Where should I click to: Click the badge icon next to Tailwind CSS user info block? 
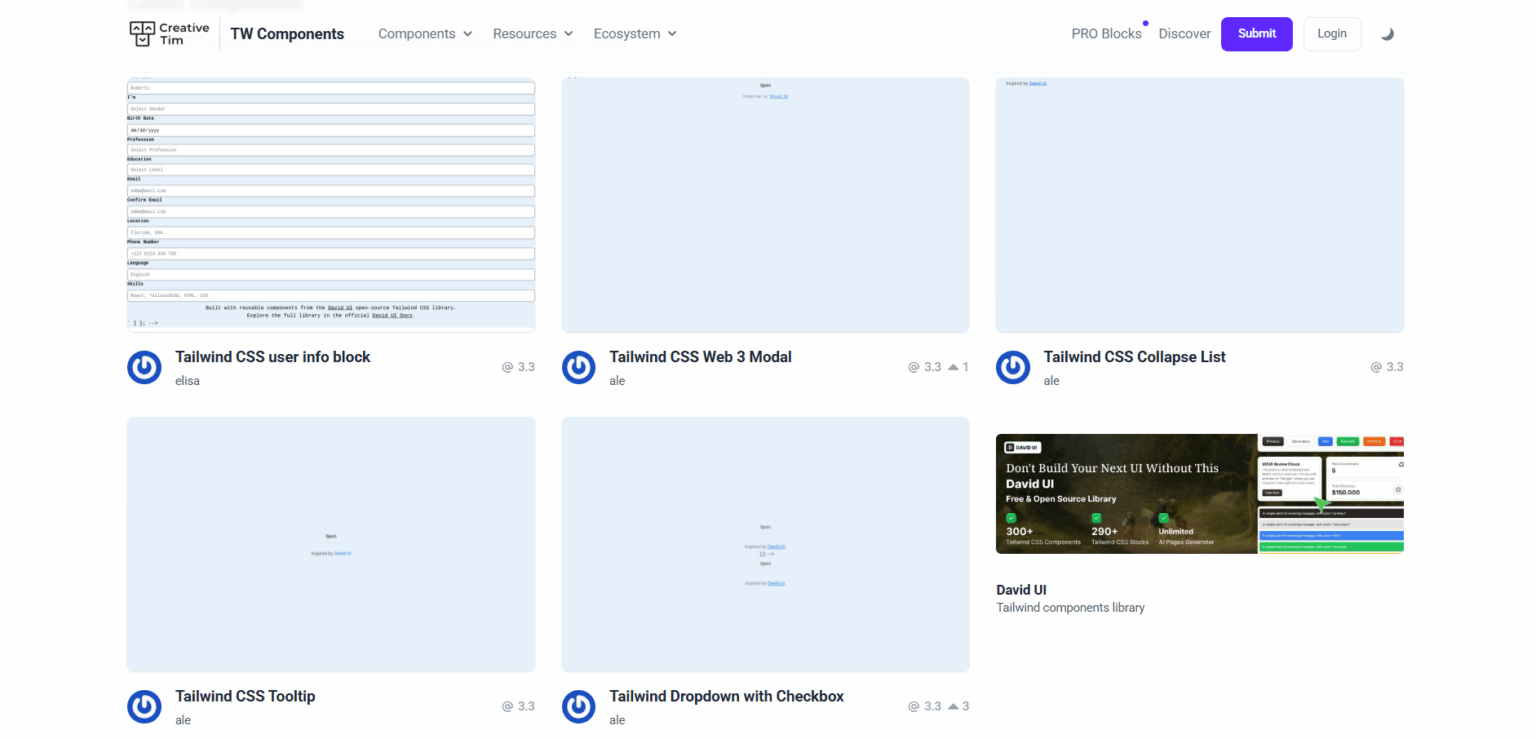[144, 367]
